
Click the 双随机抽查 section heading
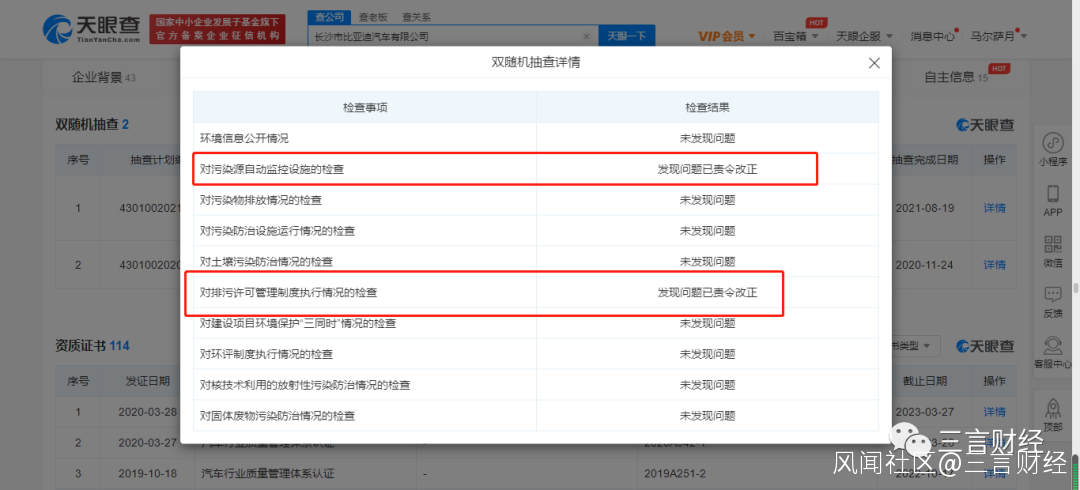[x=92, y=125]
